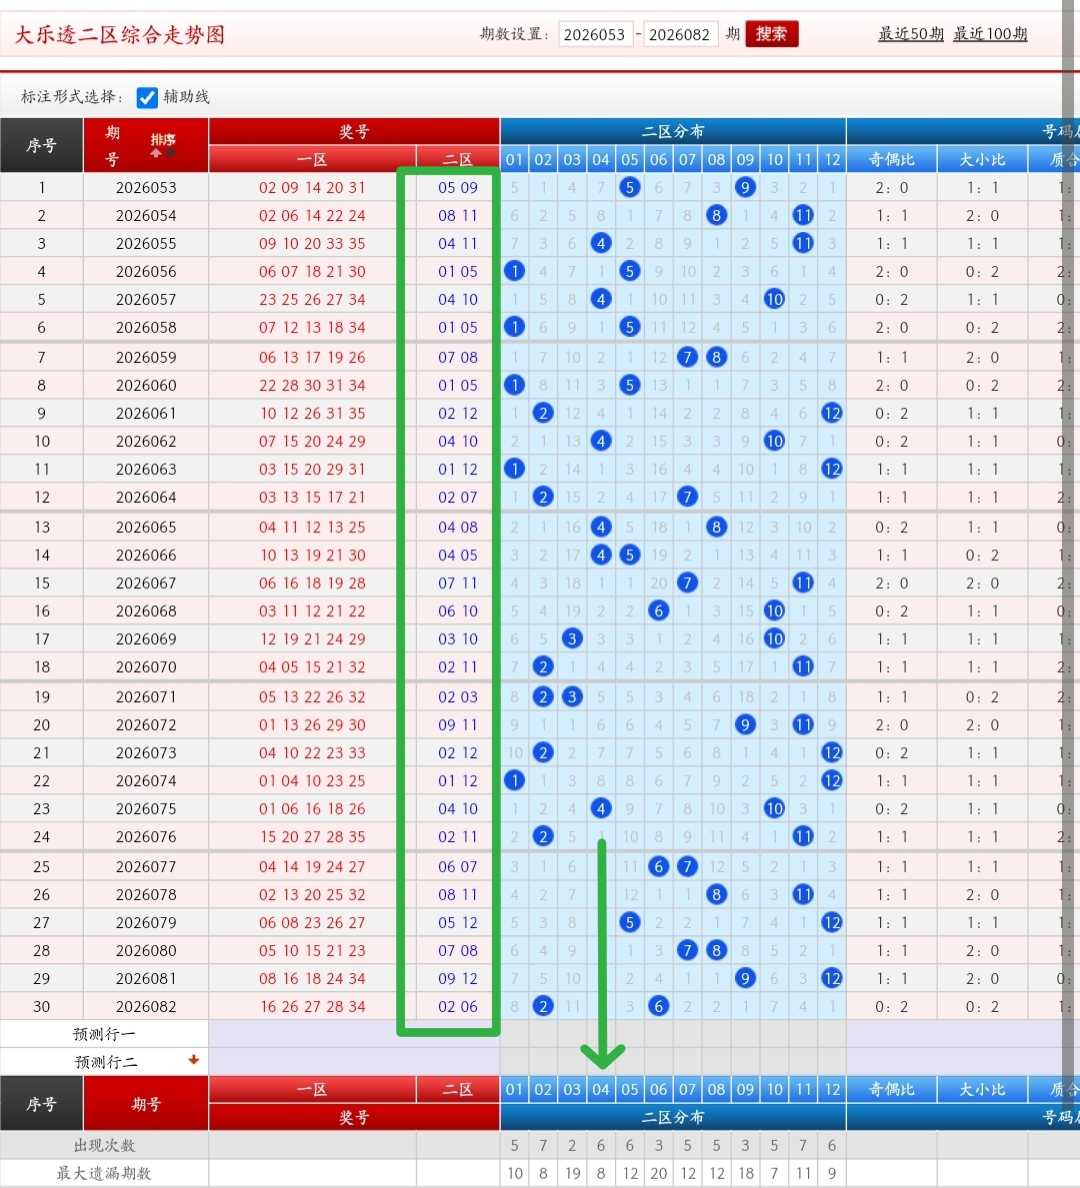Click ball 8 in row 2026054
1080x1188 pixels.
pos(716,215)
